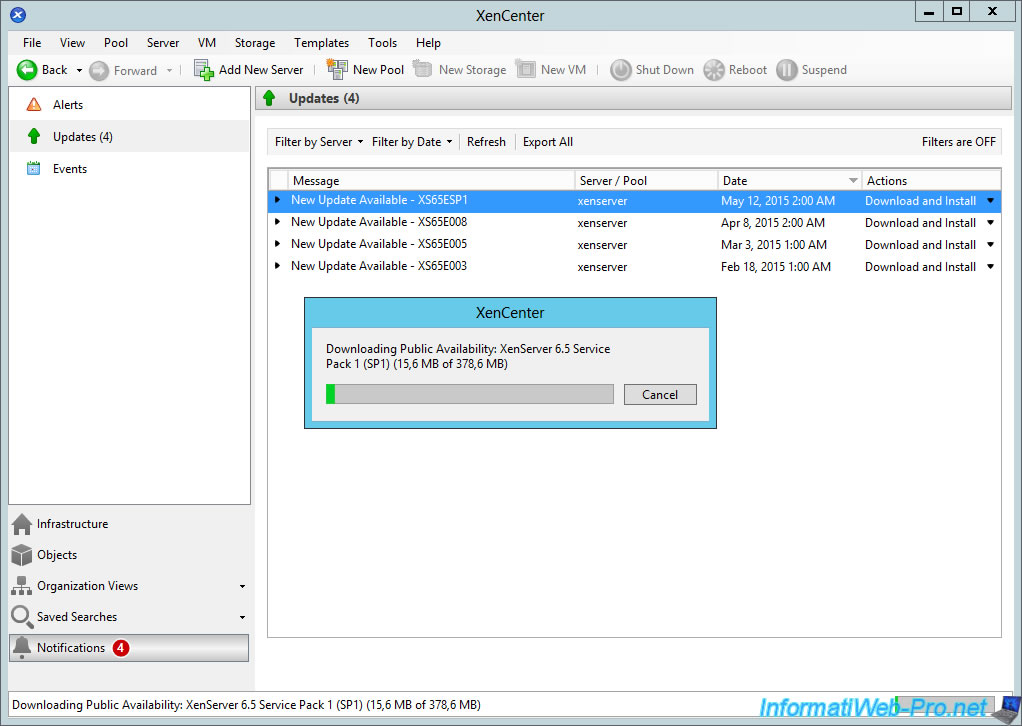
Task: Click the Add New Server icon
Action: coord(204,70)
